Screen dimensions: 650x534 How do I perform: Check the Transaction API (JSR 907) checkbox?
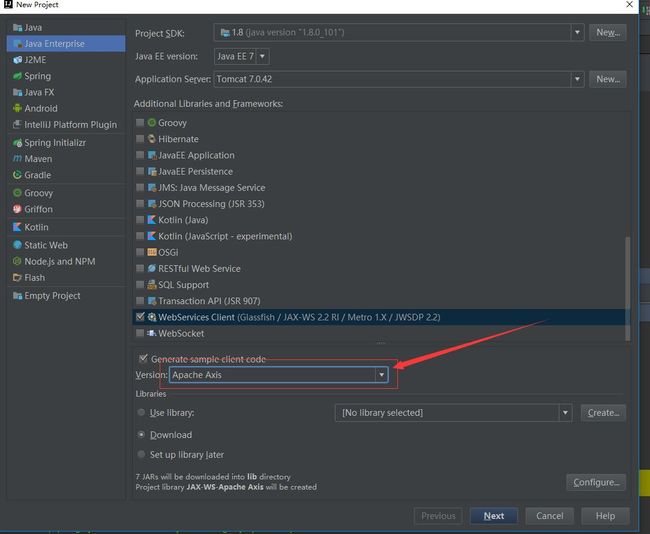[140, 301]
